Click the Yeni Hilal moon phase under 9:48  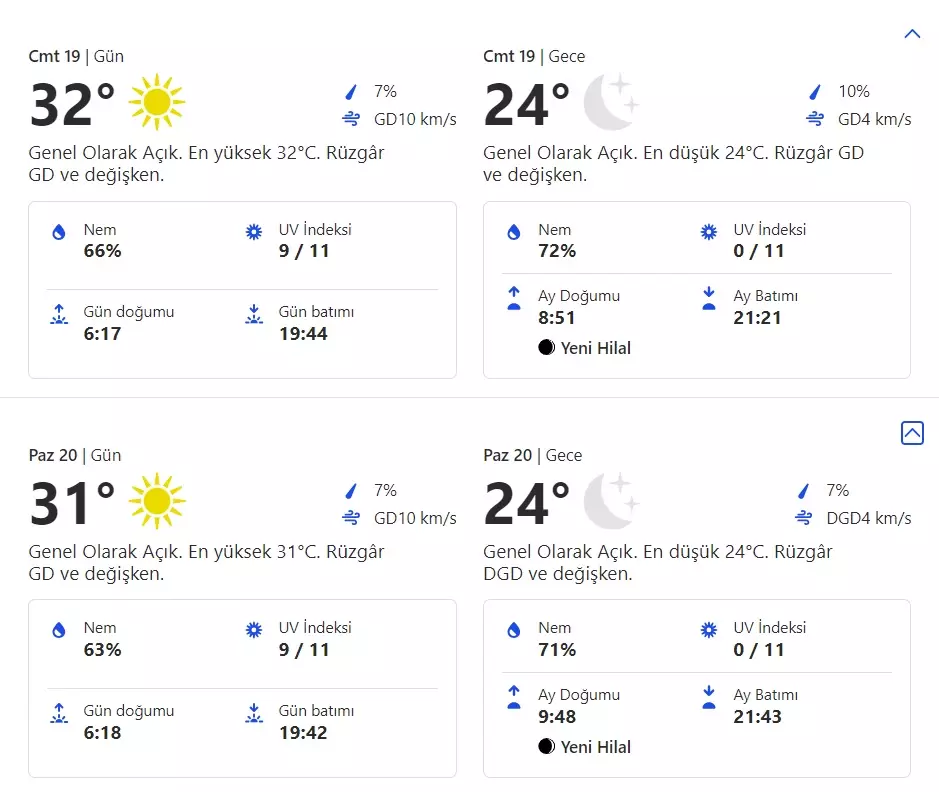coord(586,747)
